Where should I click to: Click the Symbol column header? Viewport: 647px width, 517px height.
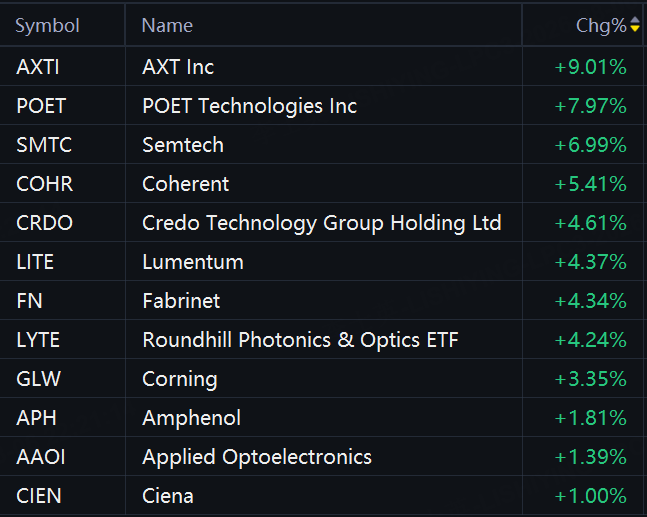[x=47, y=26]
